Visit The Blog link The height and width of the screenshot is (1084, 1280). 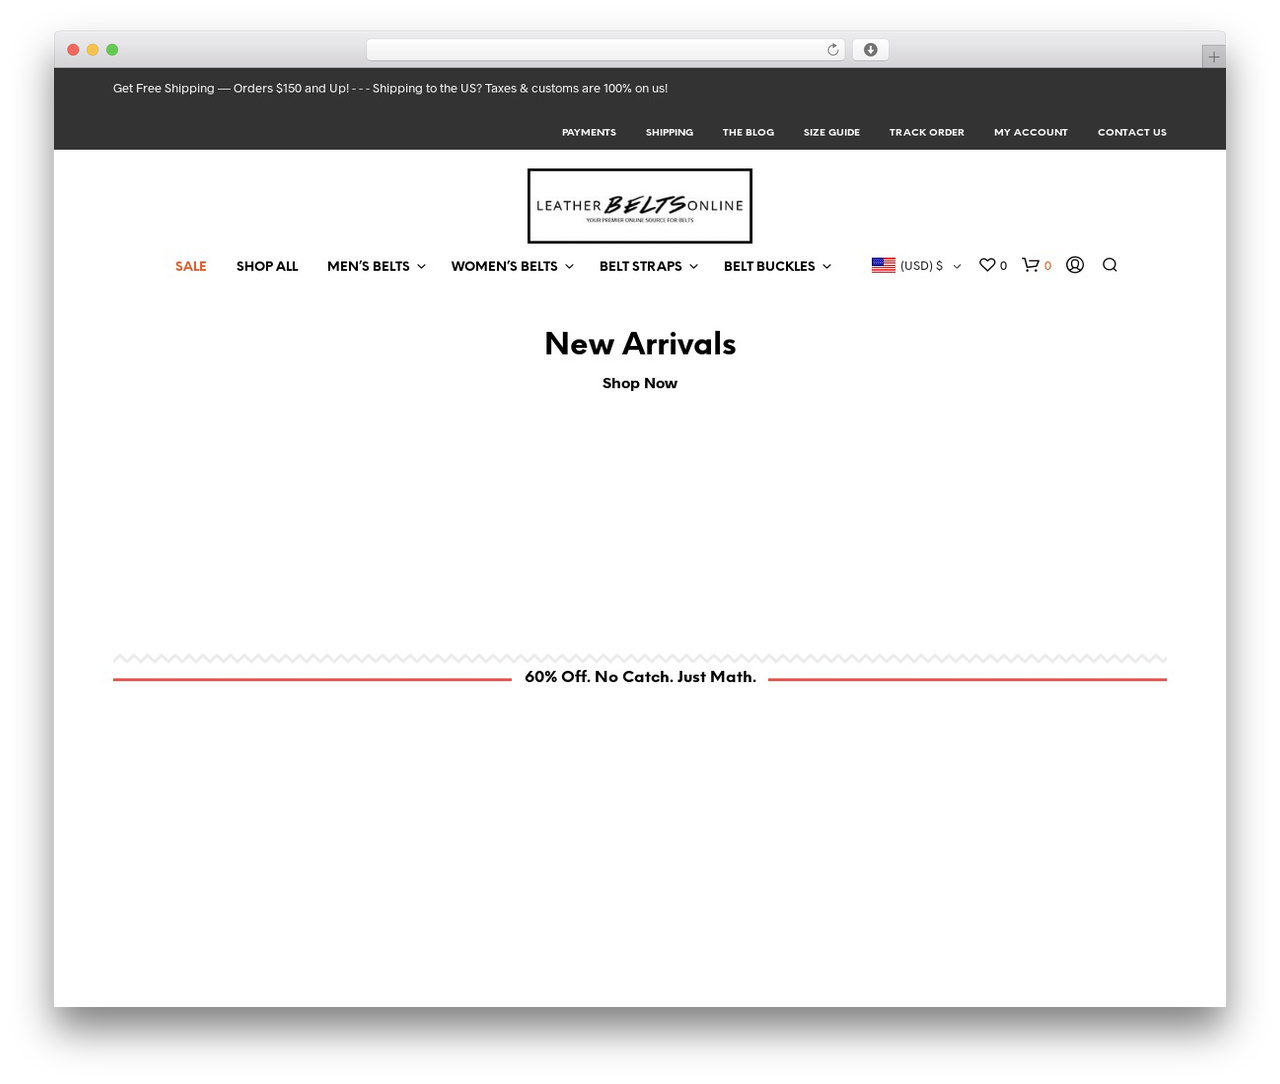tap(749, 132)
